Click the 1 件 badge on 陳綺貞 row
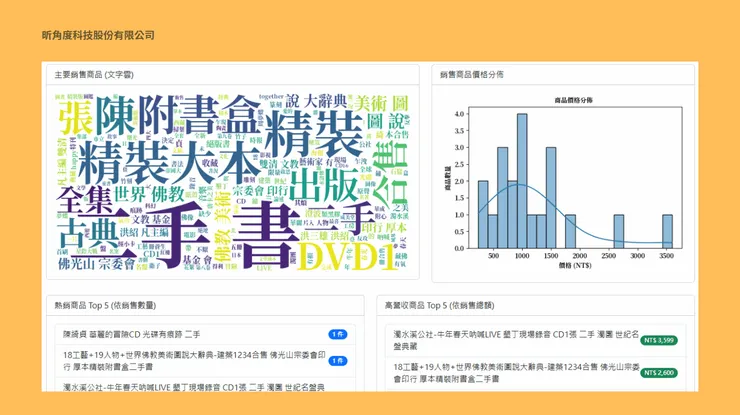 point(338,334)
